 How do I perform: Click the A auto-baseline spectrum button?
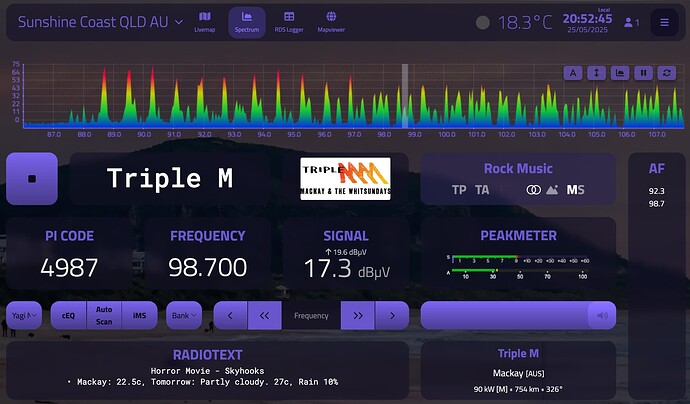[x=573, y=73]
